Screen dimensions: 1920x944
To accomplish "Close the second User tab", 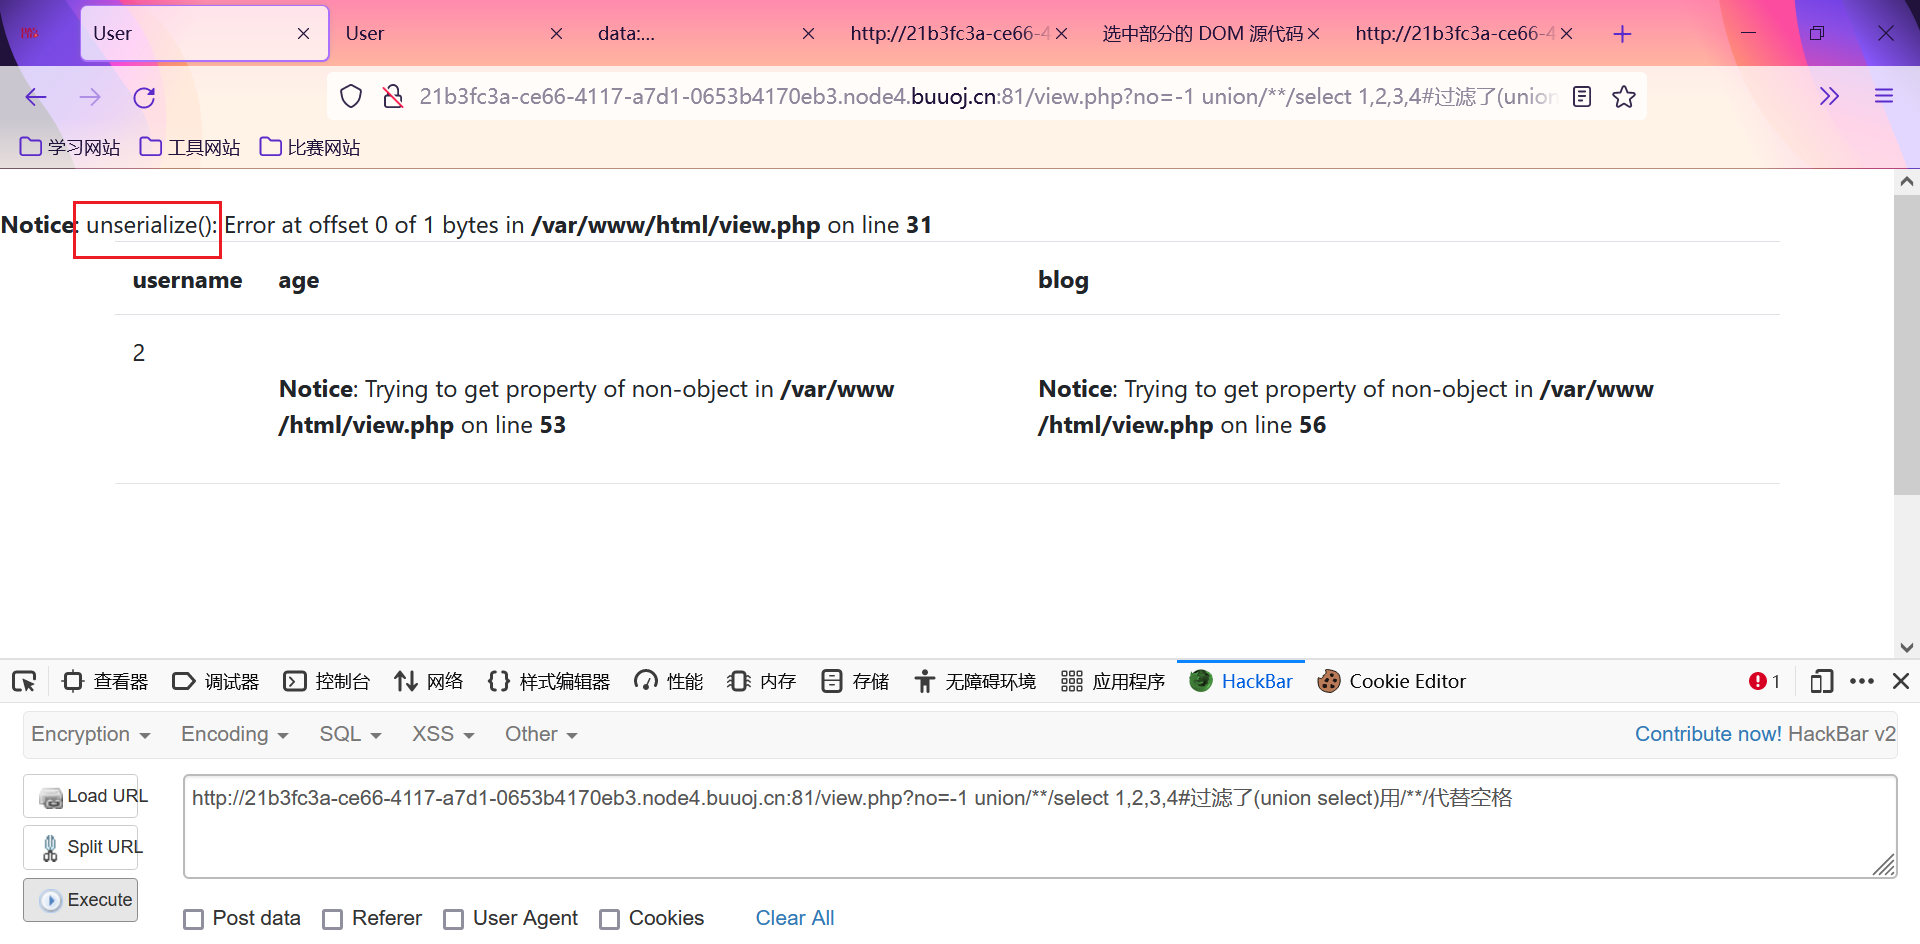I will [556, 34].
